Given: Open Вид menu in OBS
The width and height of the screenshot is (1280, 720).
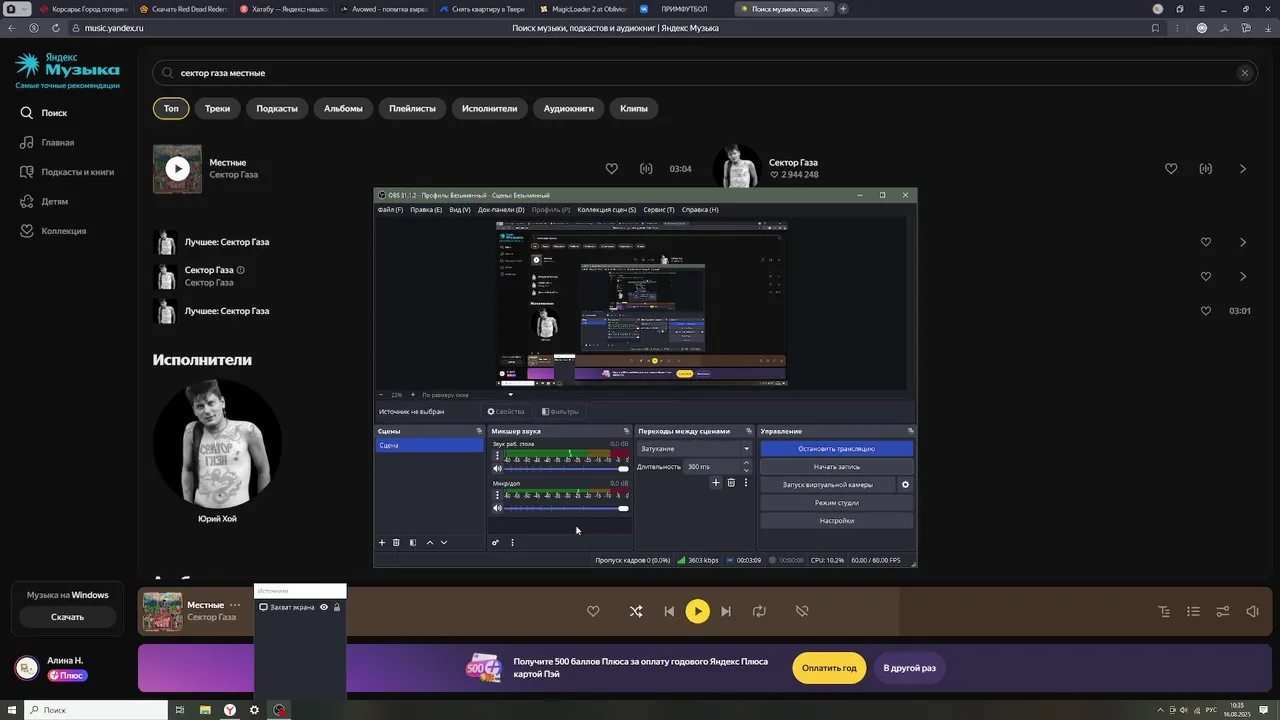Looking at the screenshot, I should click(459, 210).
